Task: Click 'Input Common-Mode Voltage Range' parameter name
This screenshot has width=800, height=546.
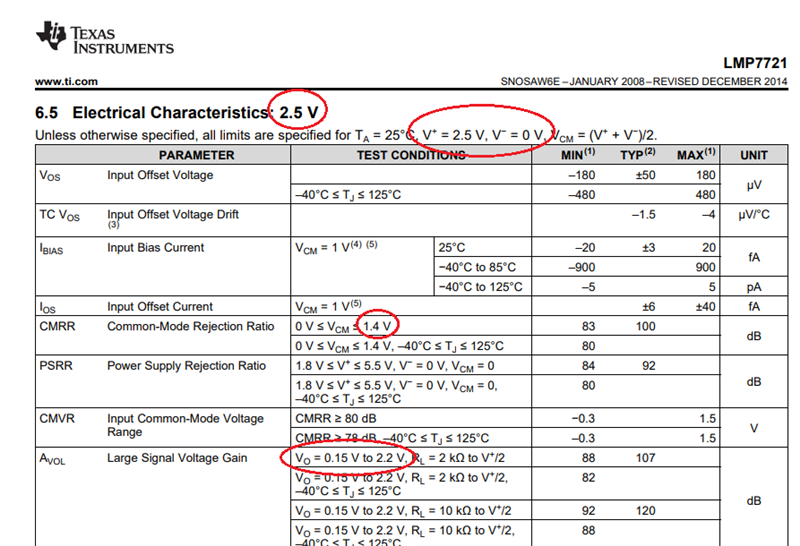Action: [185, 425]
